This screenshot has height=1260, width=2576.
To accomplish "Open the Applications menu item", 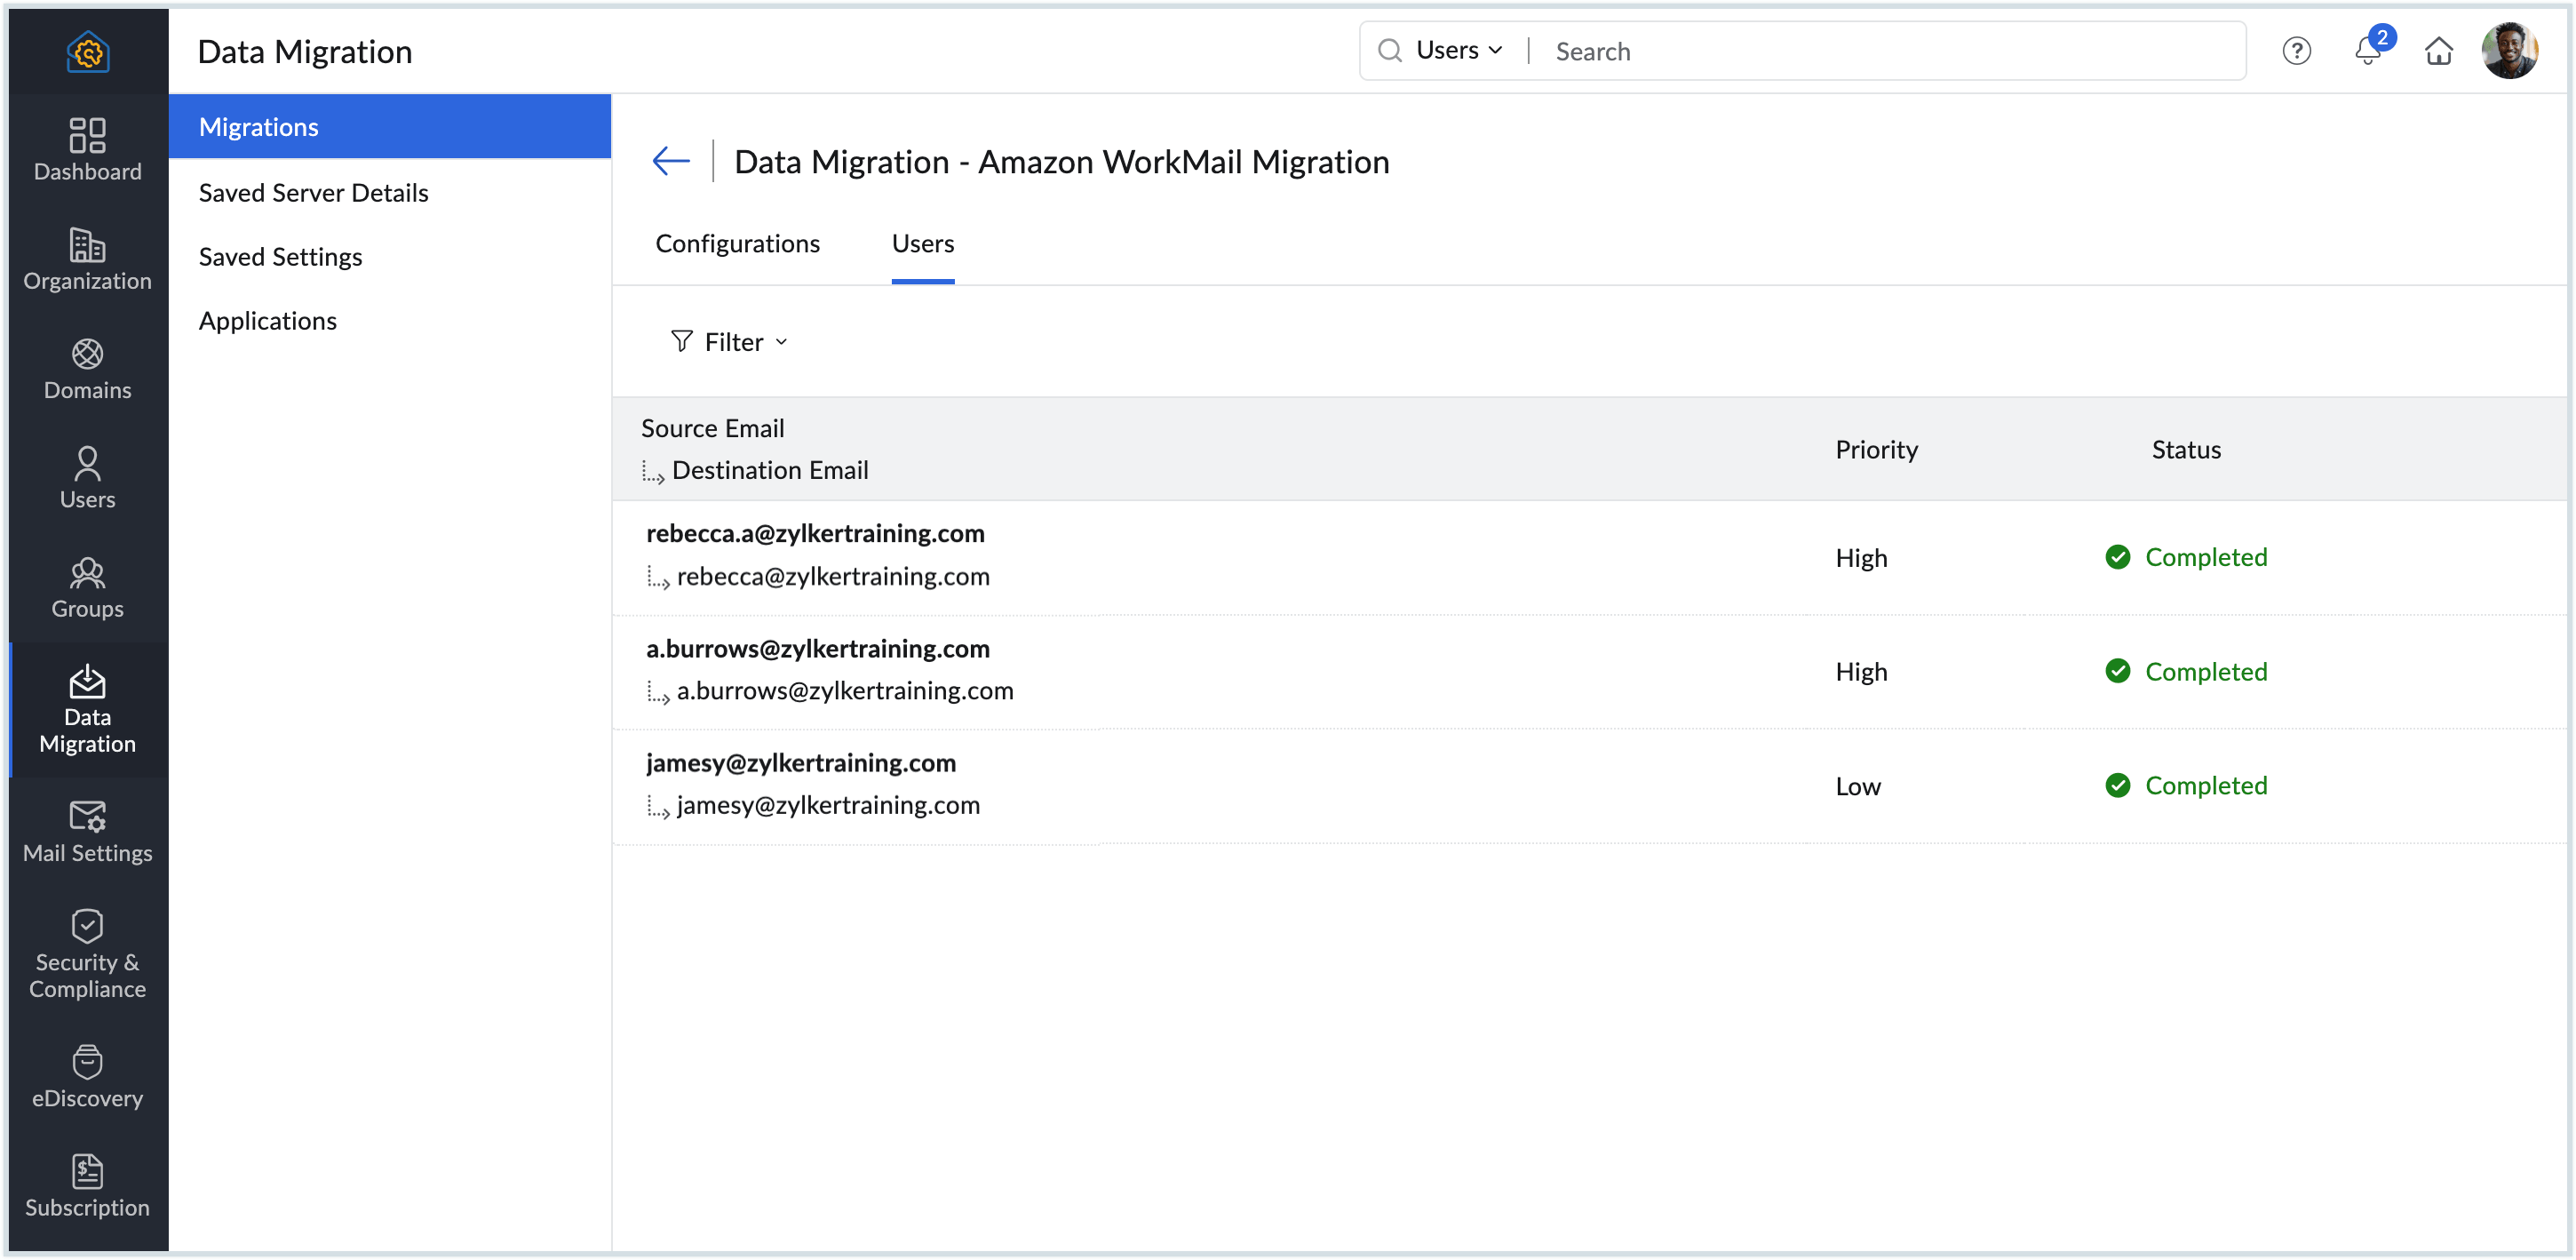I will pos(267,321).
